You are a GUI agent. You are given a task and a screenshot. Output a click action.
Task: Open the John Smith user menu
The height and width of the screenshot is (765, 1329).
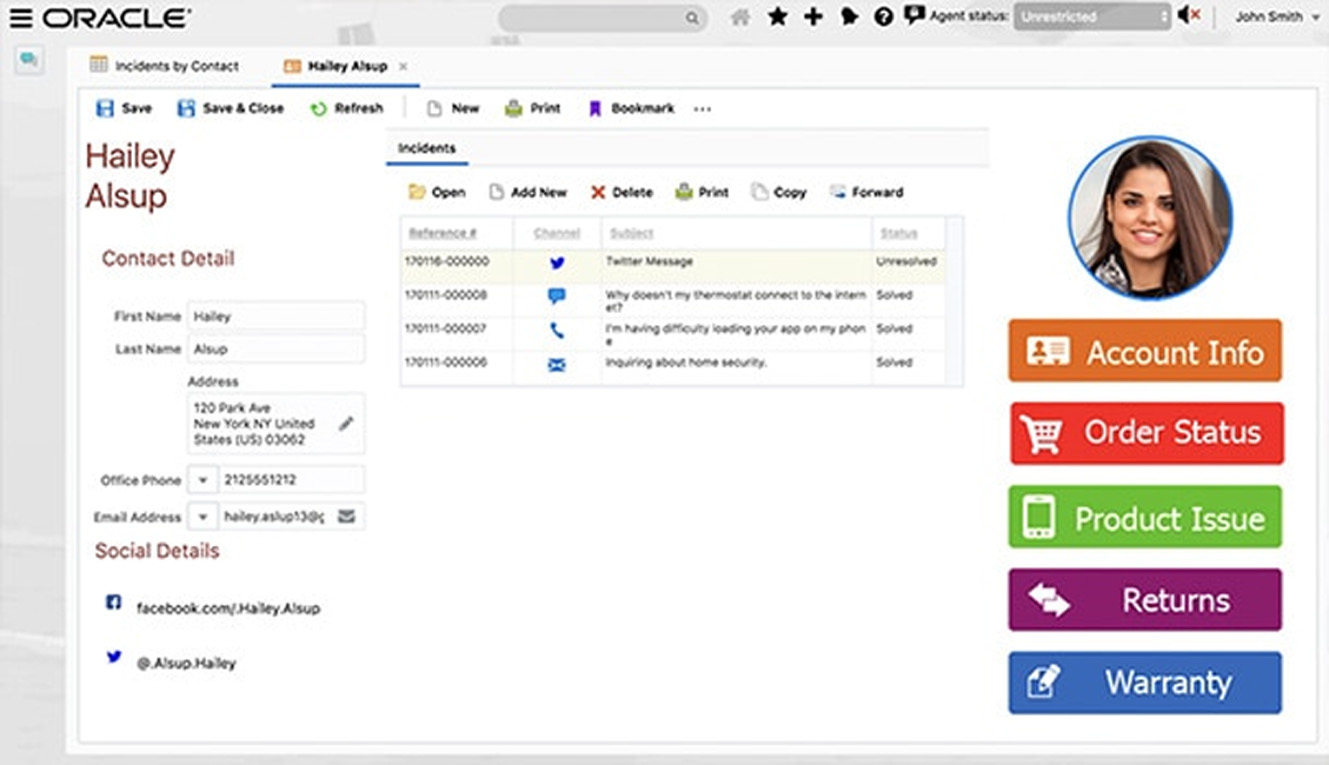1277,17
